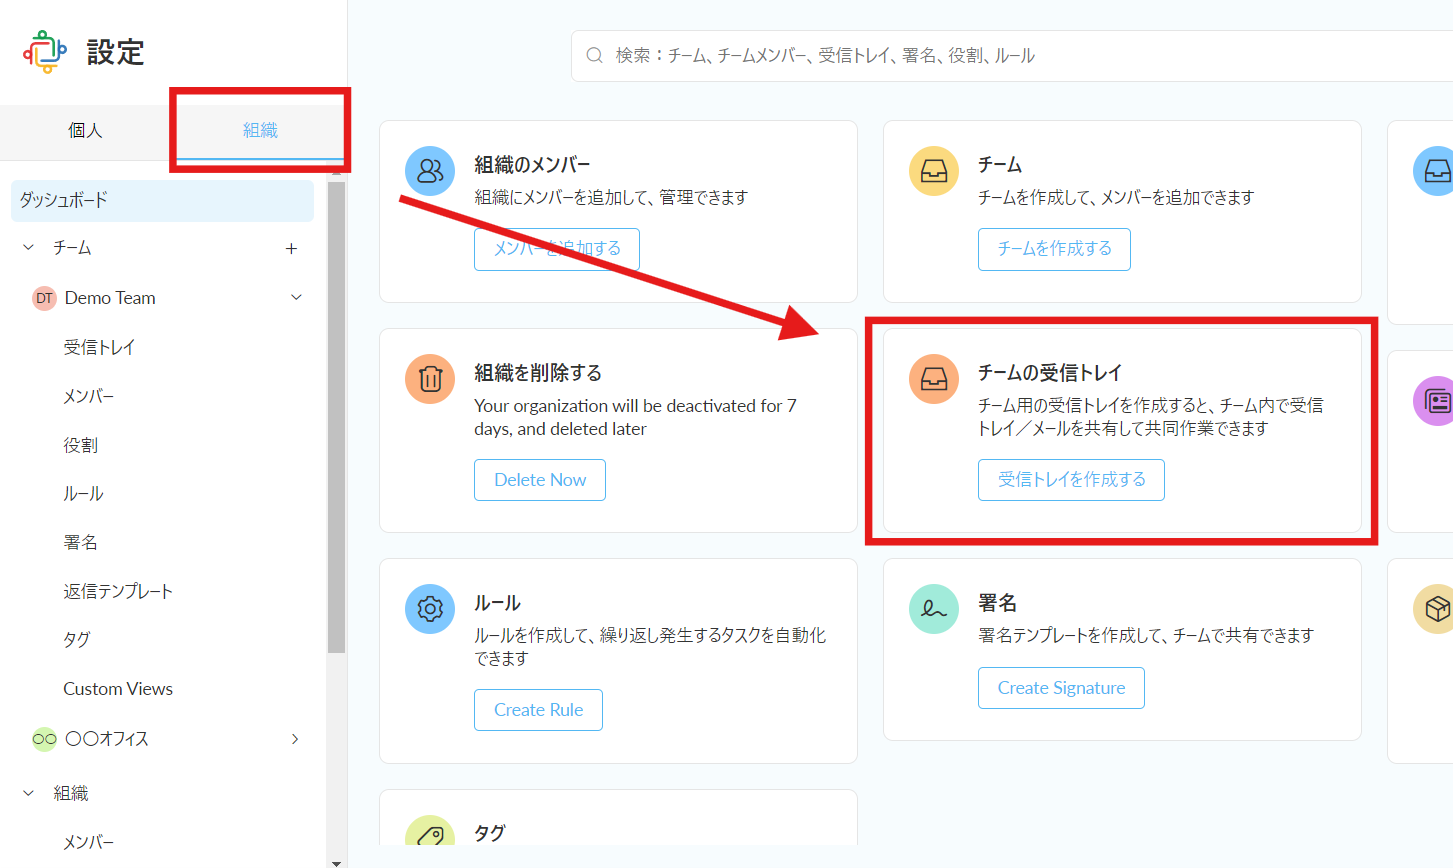Open 役割 in the sidebar
This screenshot has height=868, width=1453.
pyautogui.click(x=81, y=445)
